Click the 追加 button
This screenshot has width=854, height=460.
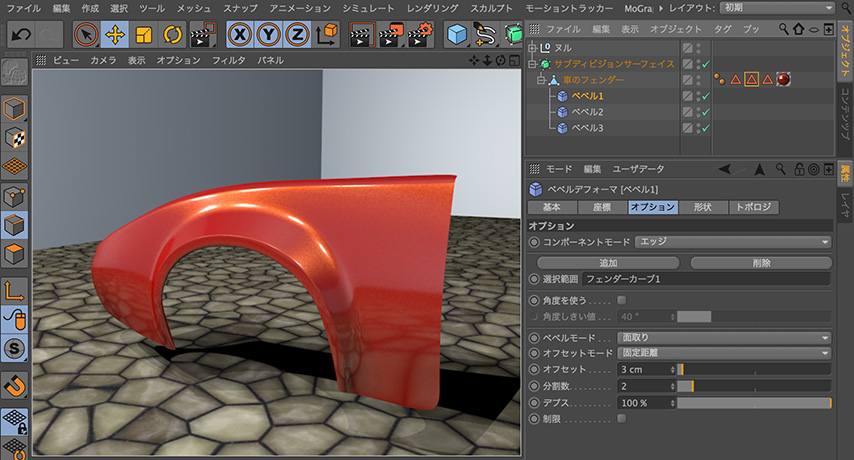point(606,263)
